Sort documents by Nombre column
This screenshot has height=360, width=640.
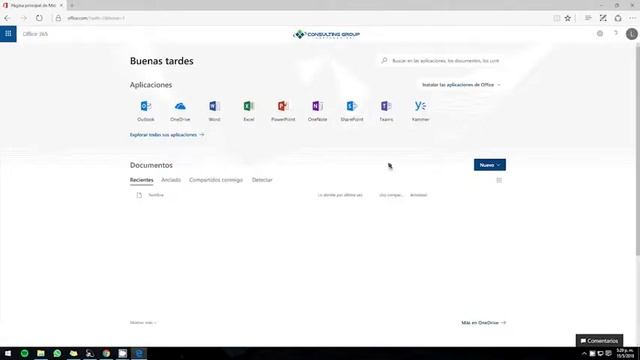pos(156,195)
